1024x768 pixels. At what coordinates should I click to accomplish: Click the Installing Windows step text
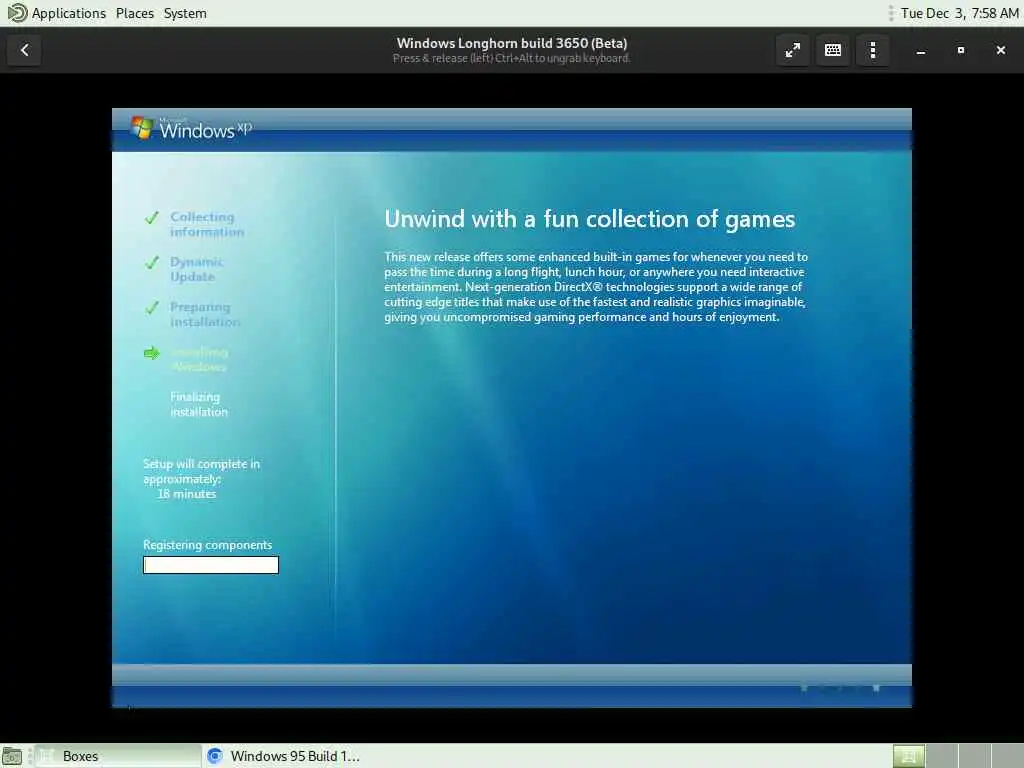point(200,359)
